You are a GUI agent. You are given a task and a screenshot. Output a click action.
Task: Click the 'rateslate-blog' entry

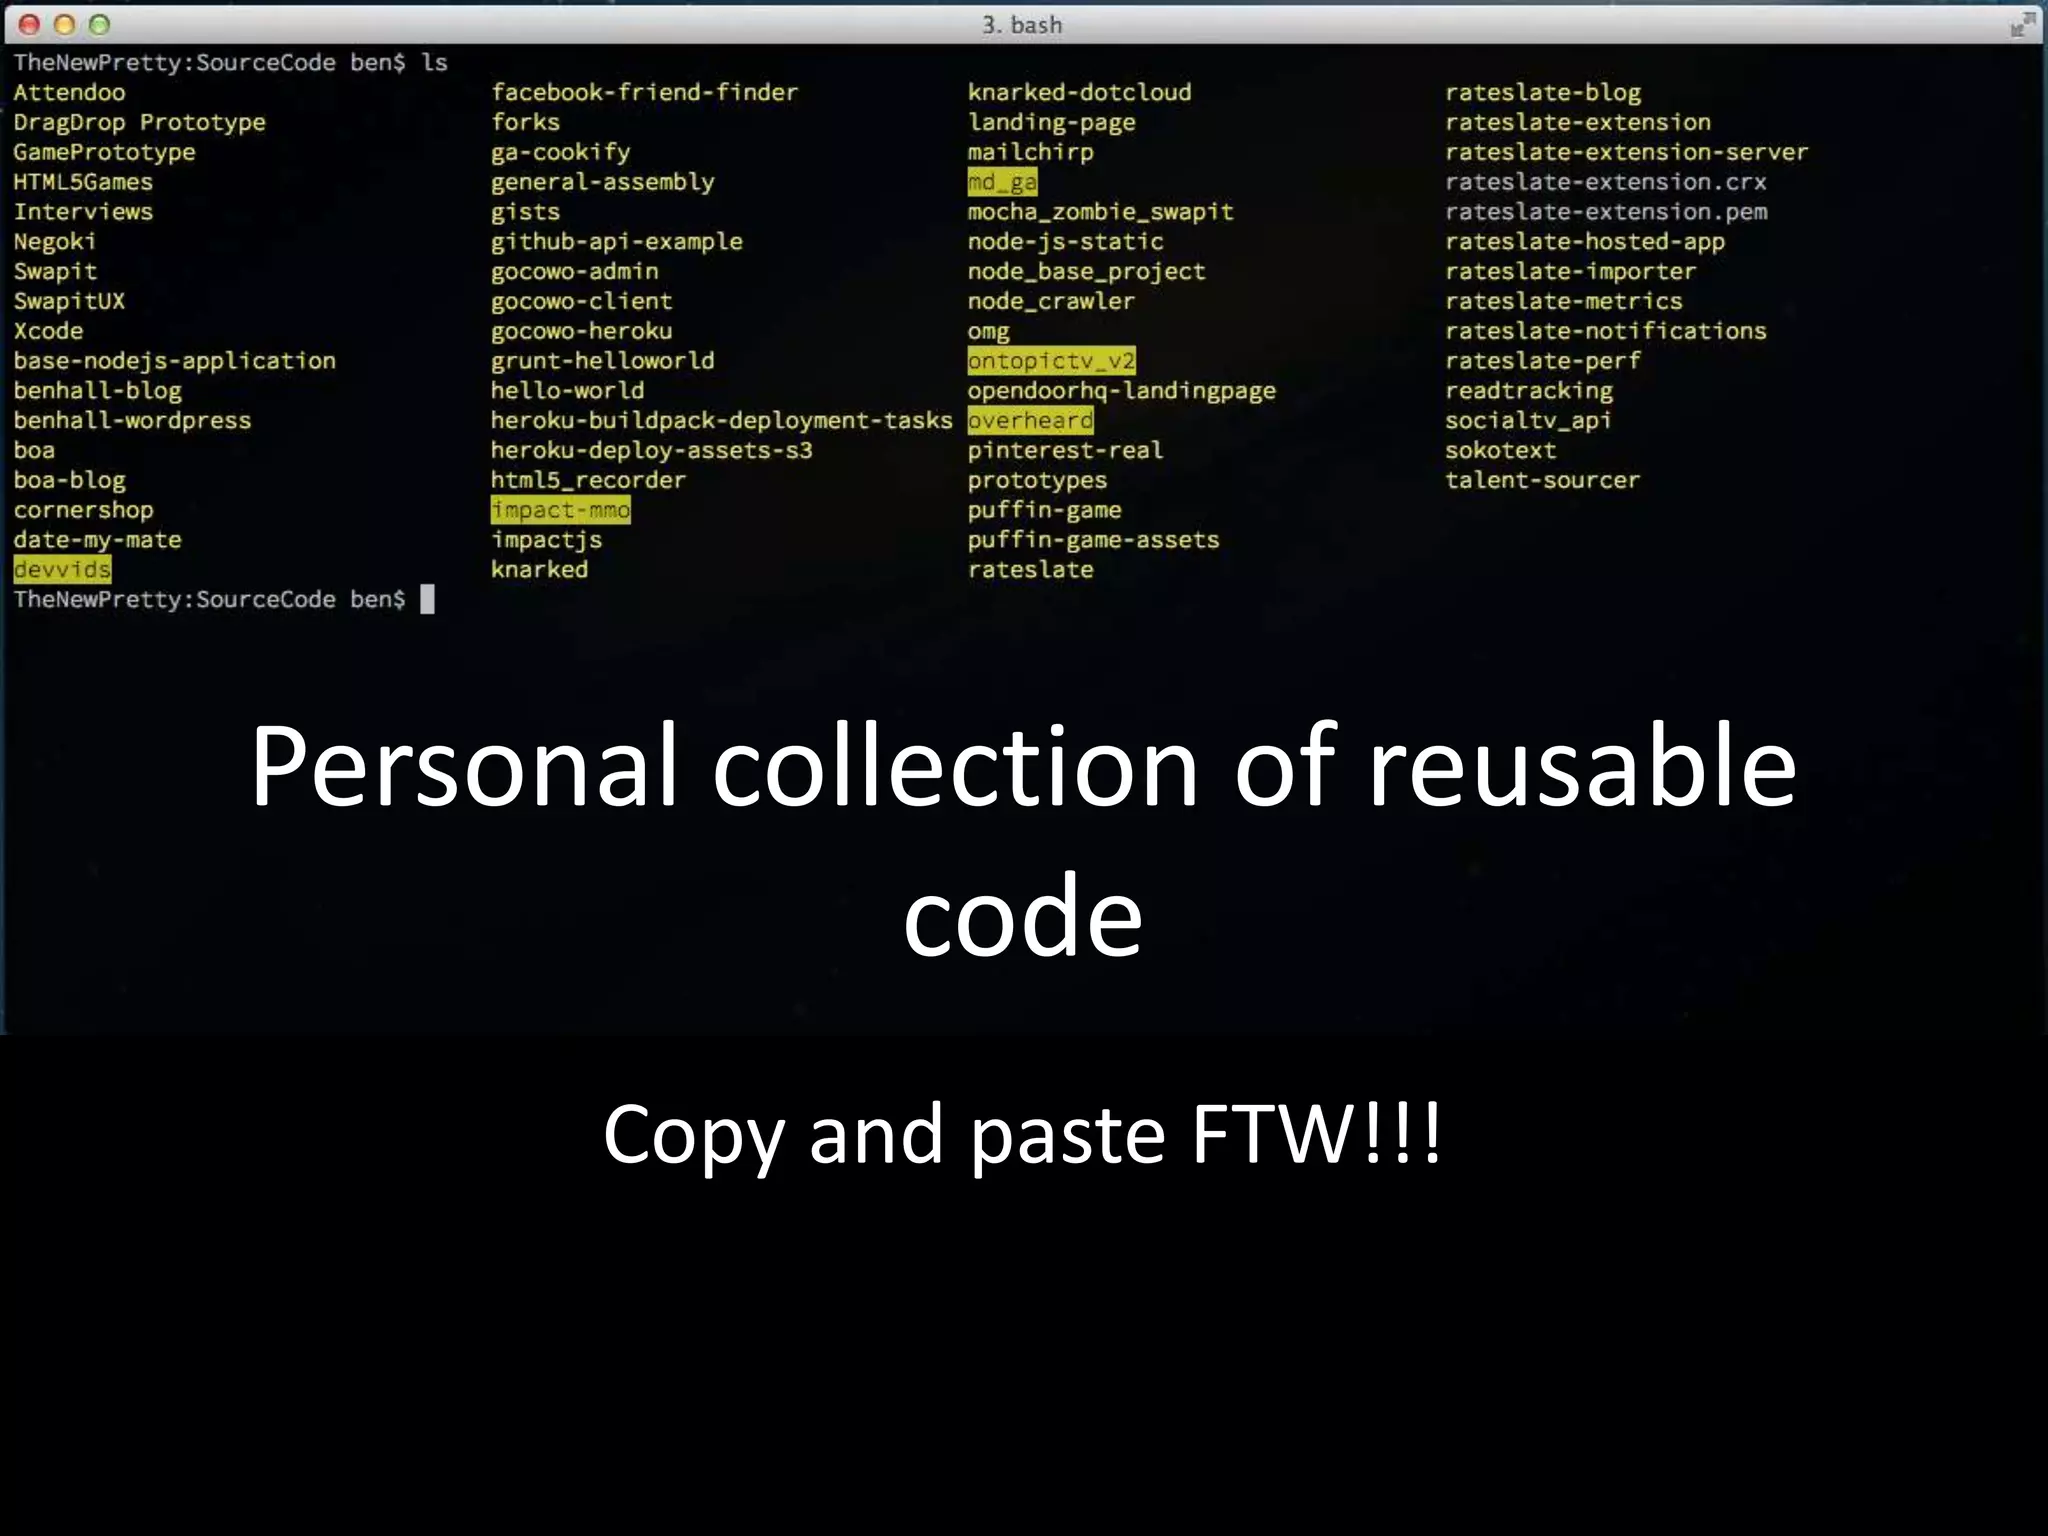click(1543, 92)
